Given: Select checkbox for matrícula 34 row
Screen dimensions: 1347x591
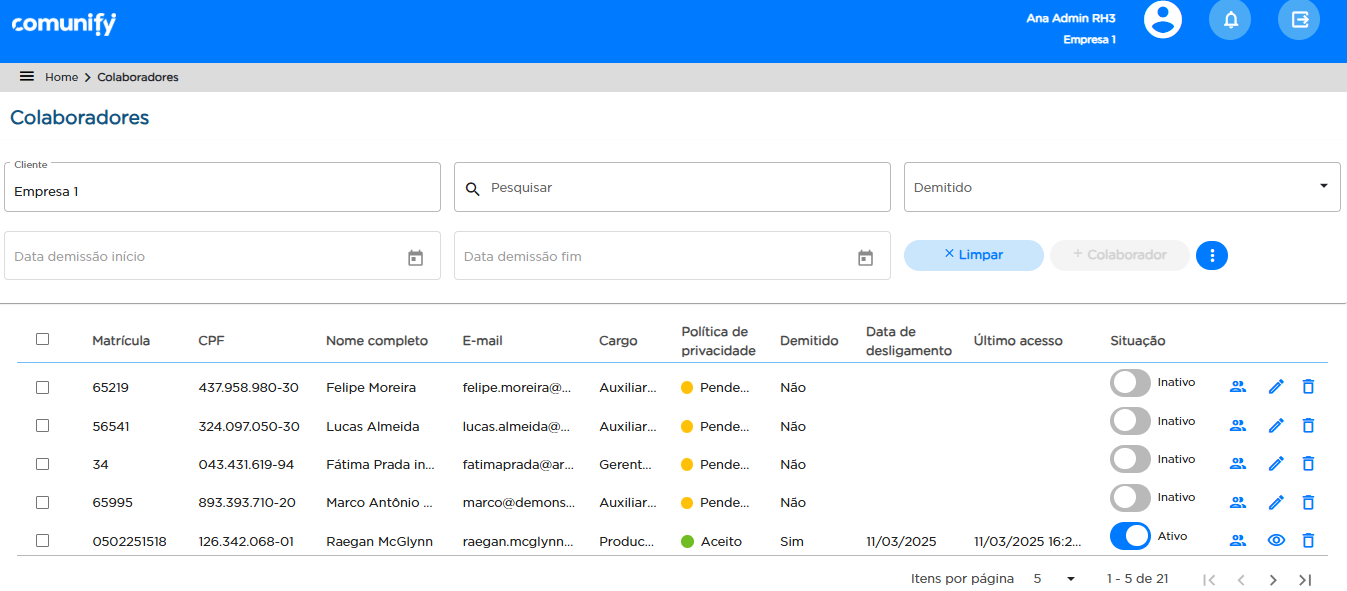Looking at the screenshot, I should point(42,464).
